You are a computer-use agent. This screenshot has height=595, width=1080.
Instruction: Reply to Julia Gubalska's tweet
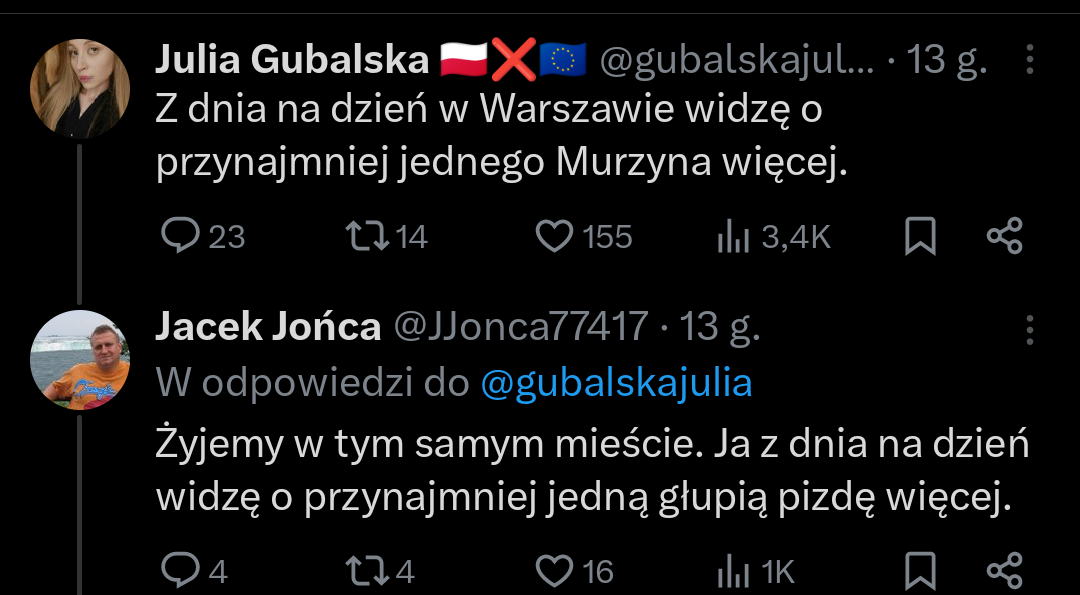[x=181, y=236]
